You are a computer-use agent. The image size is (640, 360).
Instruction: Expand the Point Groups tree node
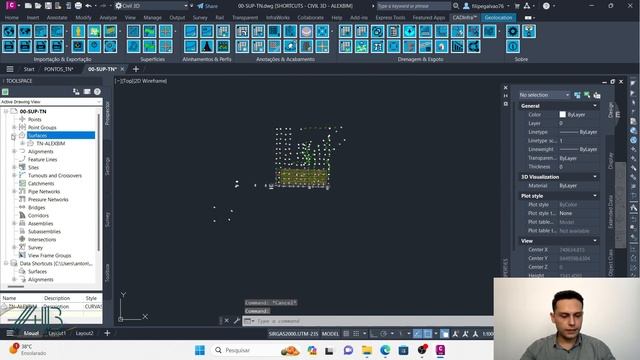(14, 127)
